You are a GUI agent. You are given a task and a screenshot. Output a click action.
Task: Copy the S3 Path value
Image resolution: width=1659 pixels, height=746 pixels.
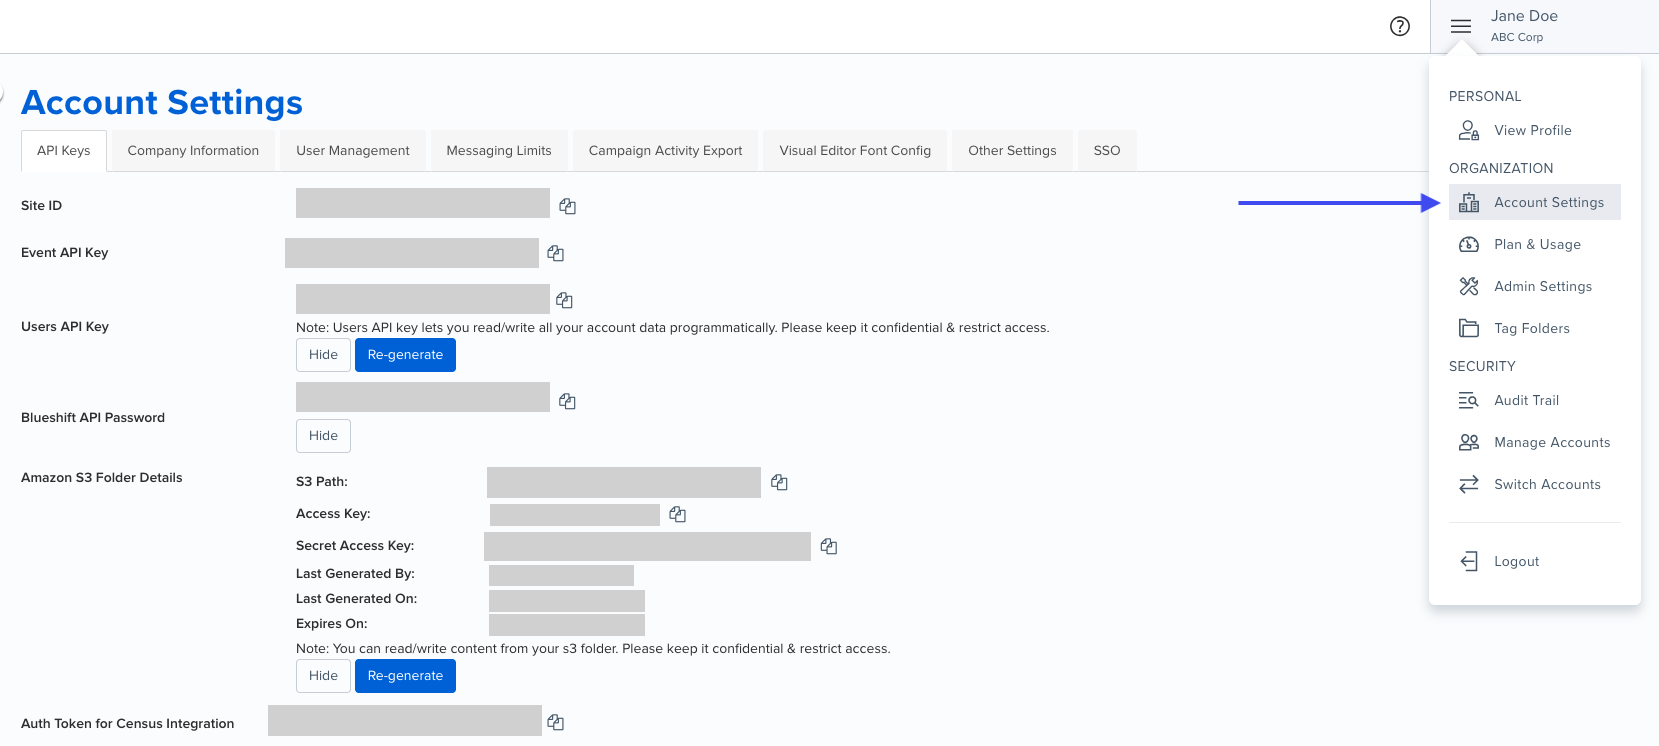(780, 483)
